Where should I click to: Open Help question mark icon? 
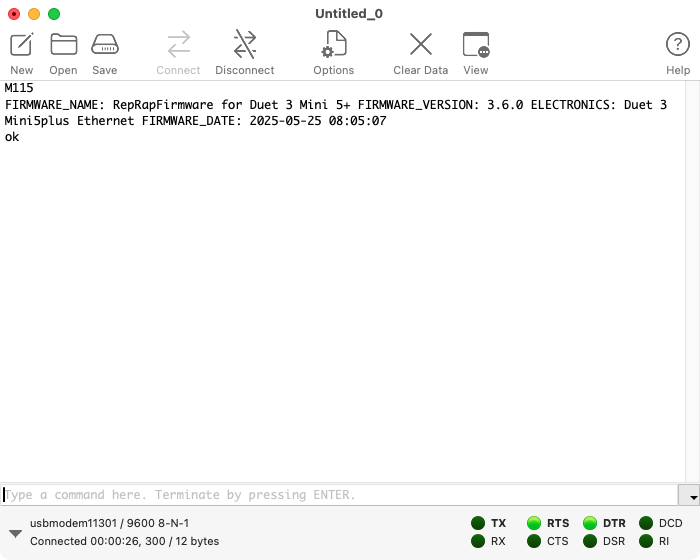[678, 45]
